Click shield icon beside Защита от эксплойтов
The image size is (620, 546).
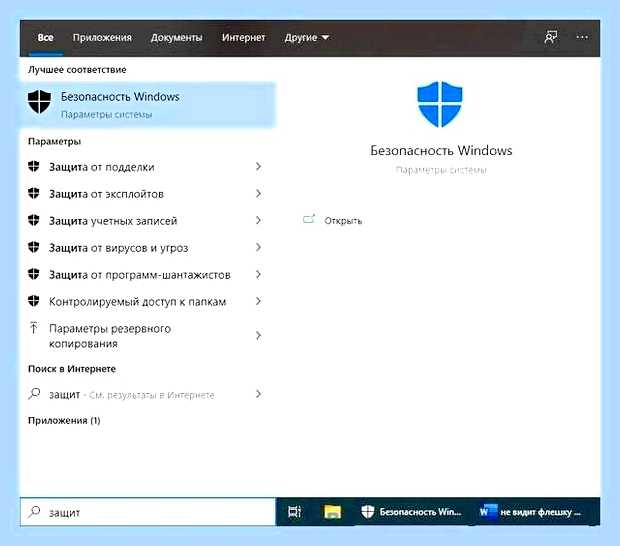[x=34, y=193]
